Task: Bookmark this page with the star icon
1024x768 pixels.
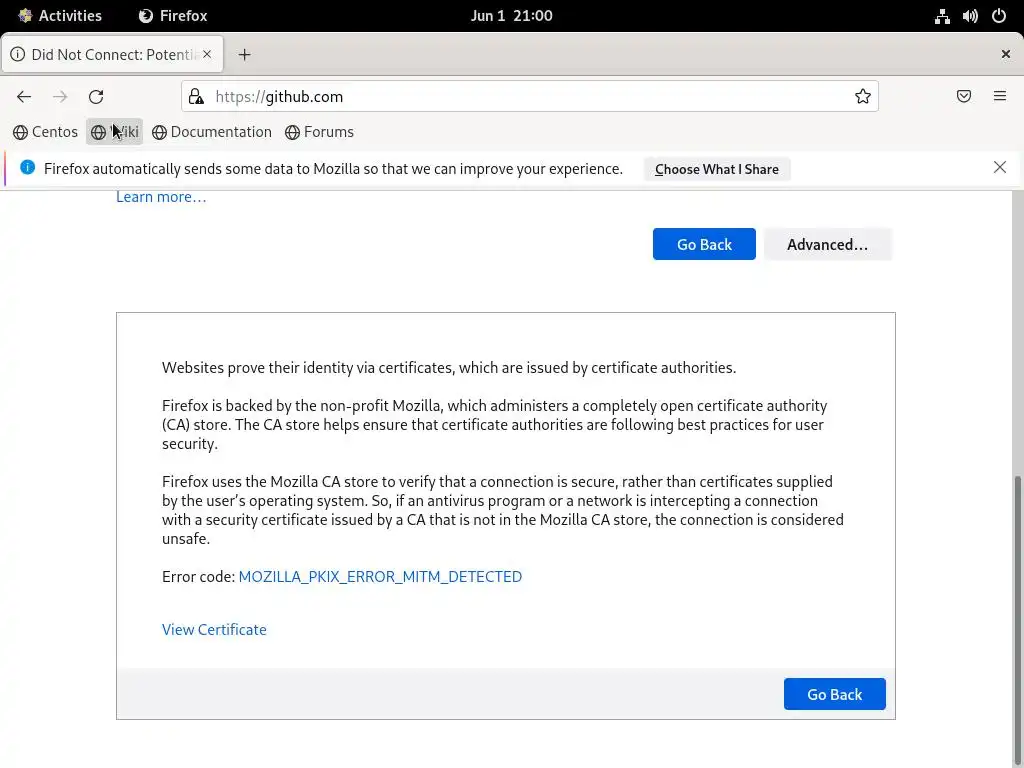Action: tap(863, 97)
